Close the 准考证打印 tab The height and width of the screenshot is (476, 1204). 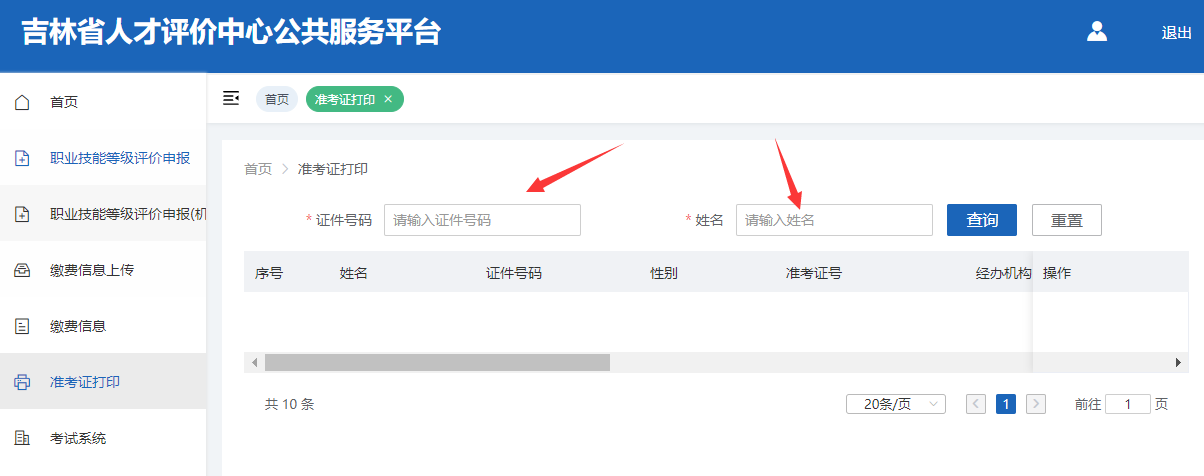coord(388,99)
